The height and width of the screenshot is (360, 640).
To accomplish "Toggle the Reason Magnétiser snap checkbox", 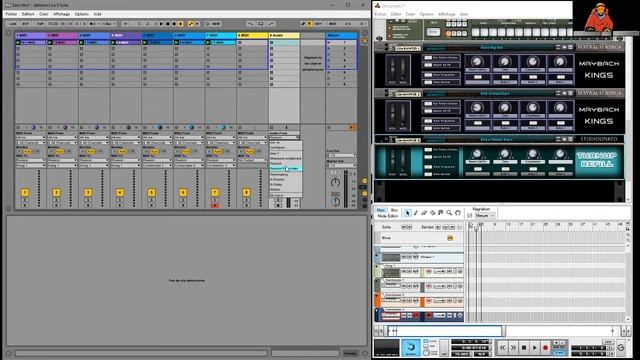I will coord(469,216).
